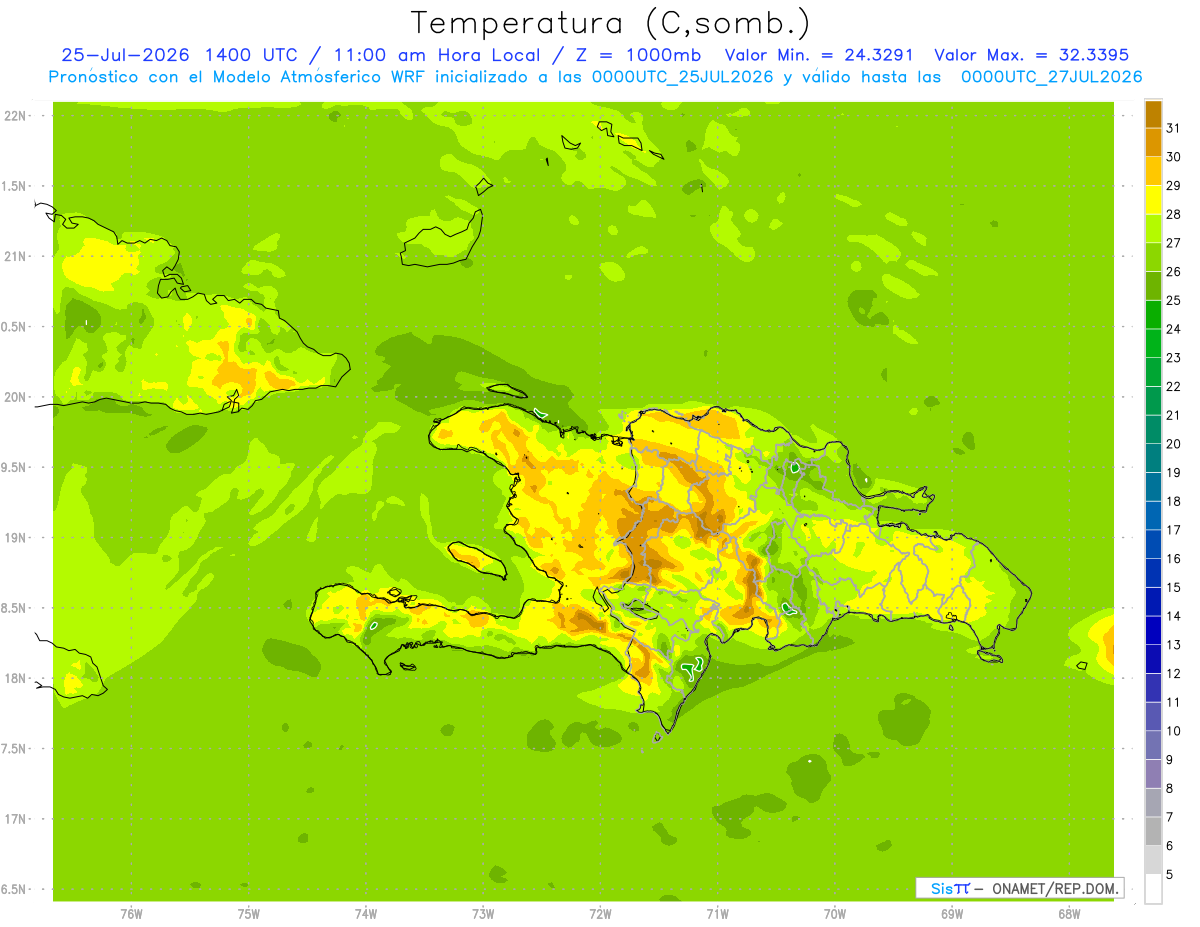Pick the legend swatch between 30 and 31

tap(1153, 143)
